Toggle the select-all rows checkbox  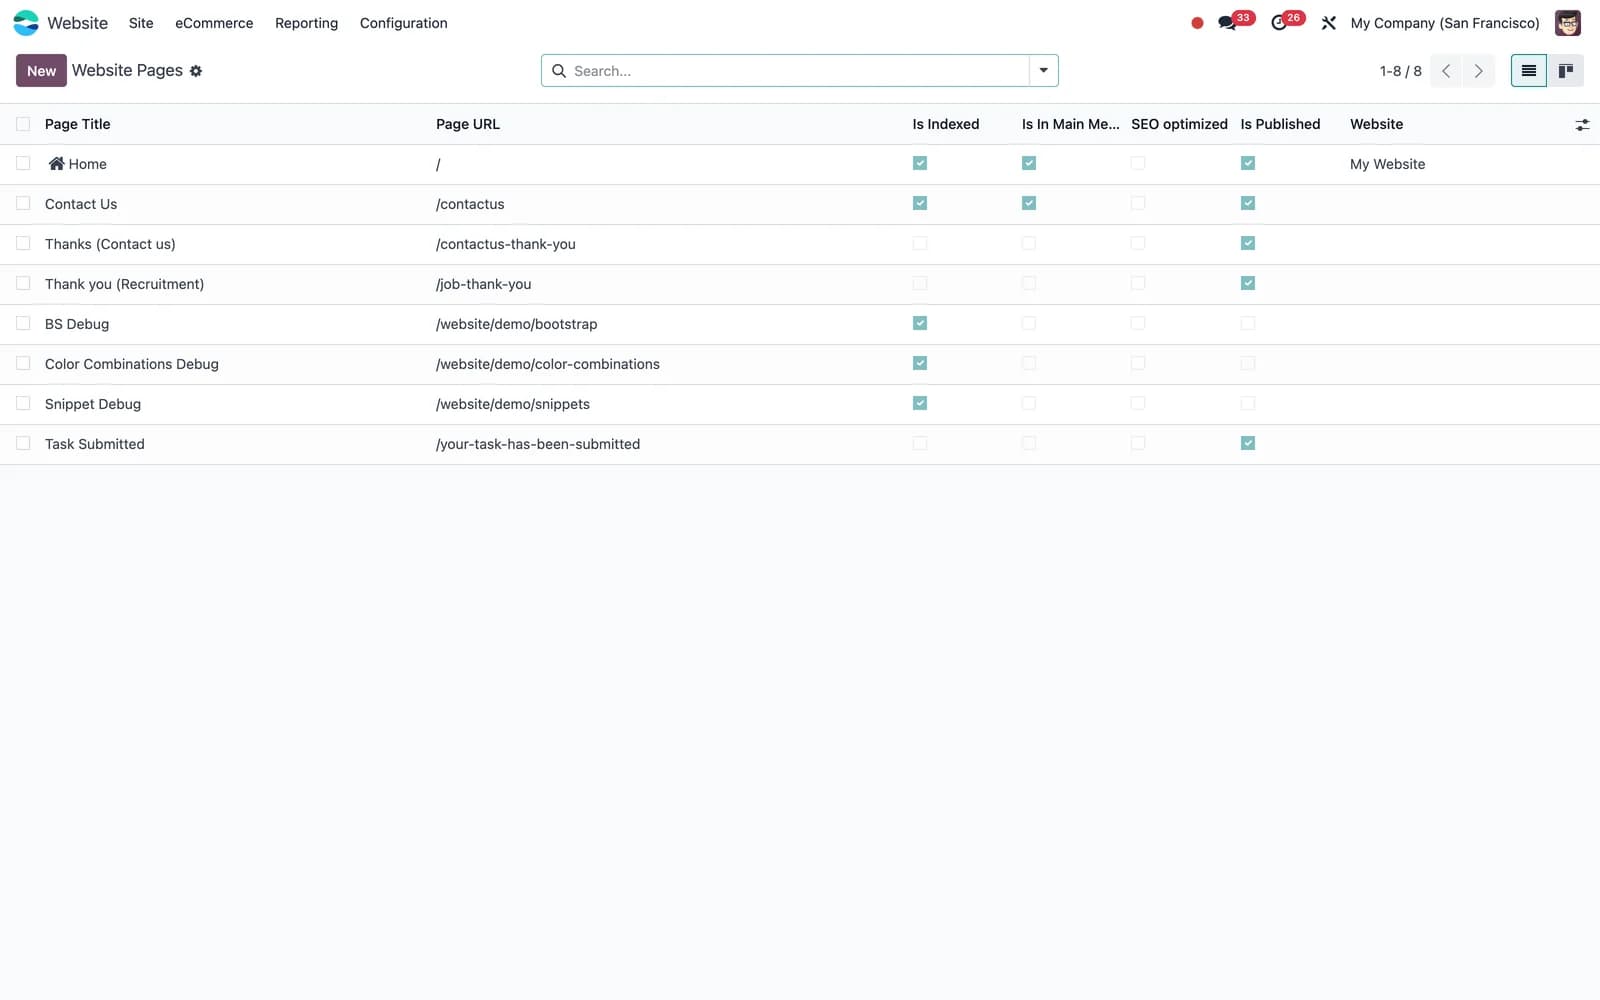[x=23, y=124]
